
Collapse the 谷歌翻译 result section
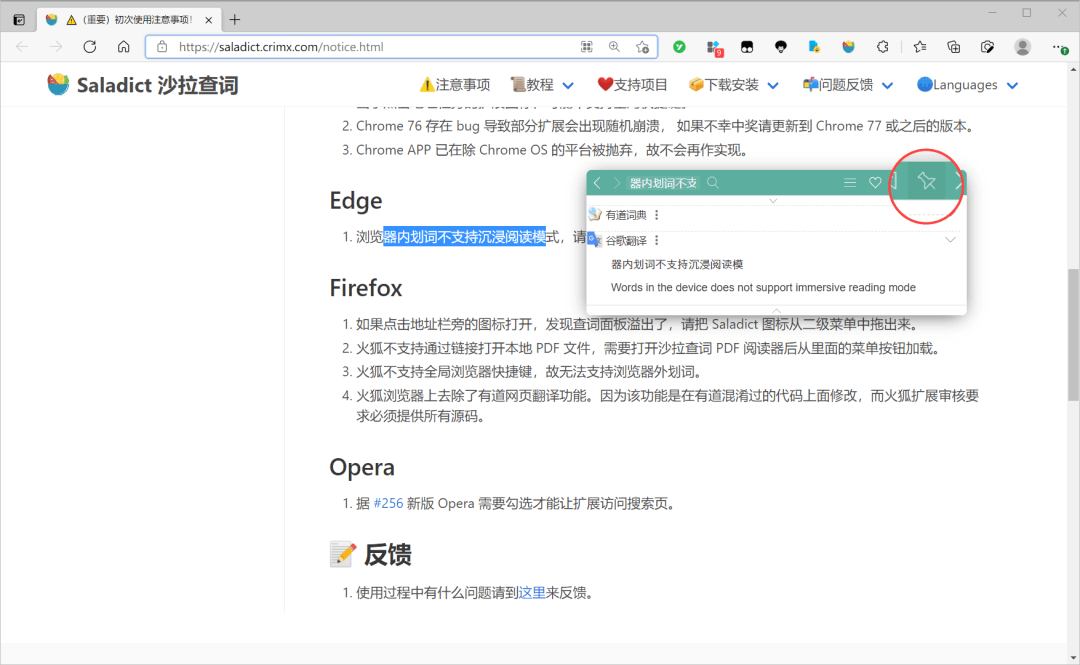pyautogui.click(x=951, y=240)
